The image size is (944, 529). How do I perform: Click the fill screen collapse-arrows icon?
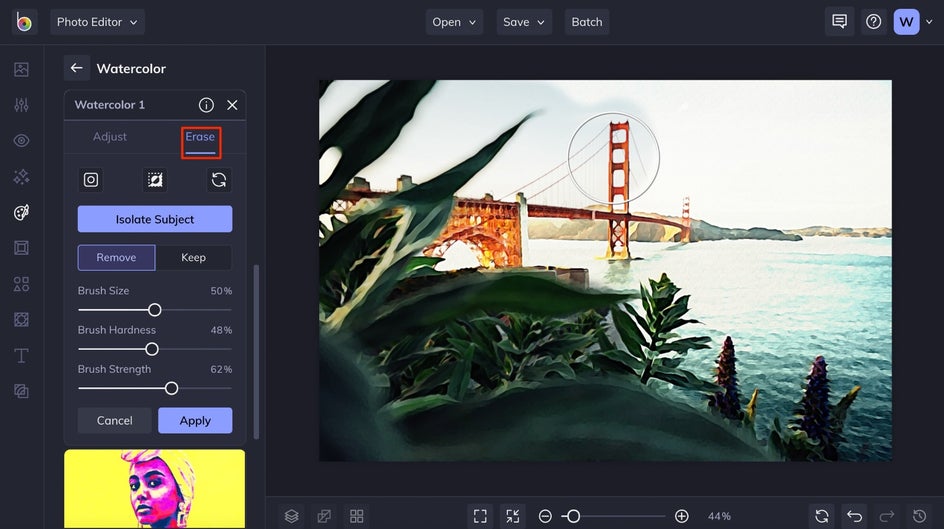512,516
